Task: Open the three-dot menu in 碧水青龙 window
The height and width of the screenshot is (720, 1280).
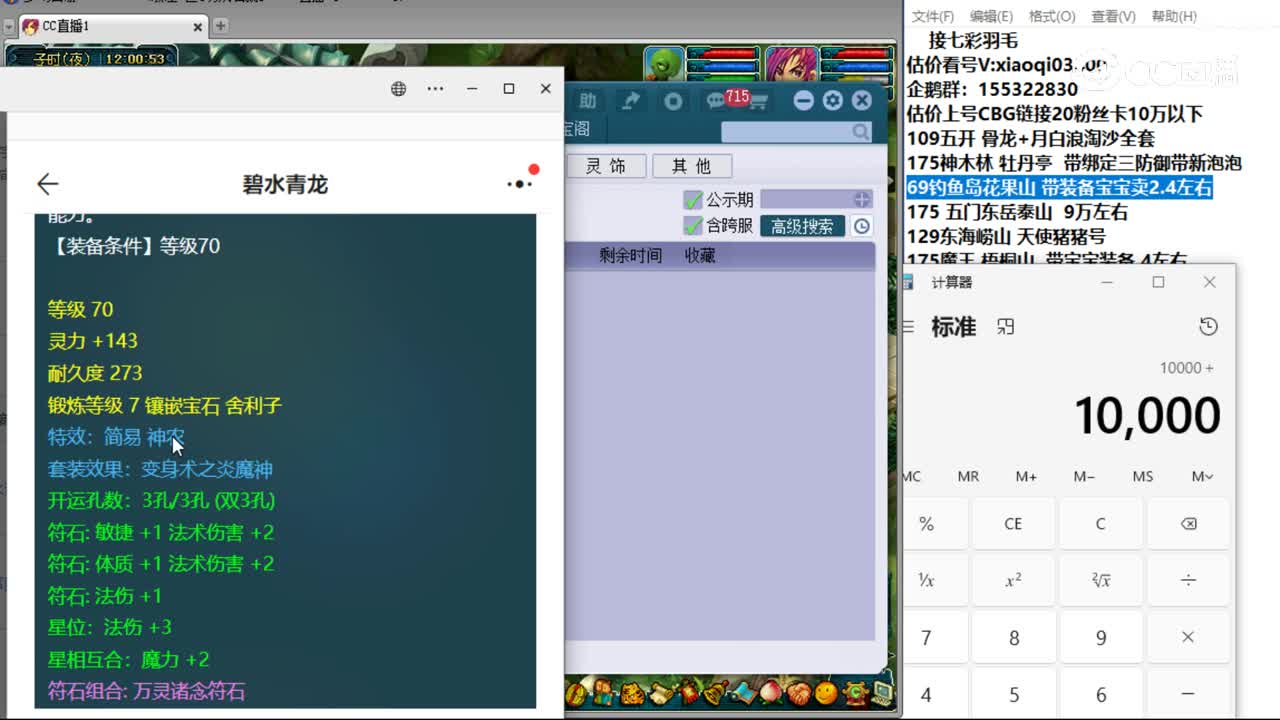Action: (x=435, y=88)
